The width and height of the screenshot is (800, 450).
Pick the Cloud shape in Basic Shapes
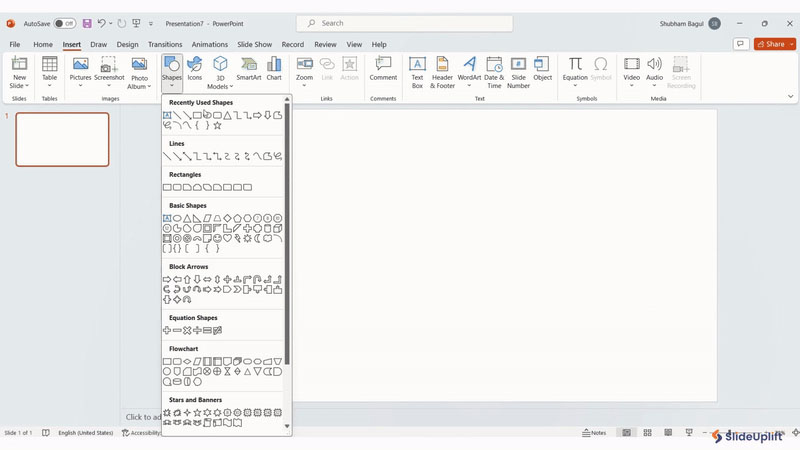pyautogui.click(x=267, y=238)
